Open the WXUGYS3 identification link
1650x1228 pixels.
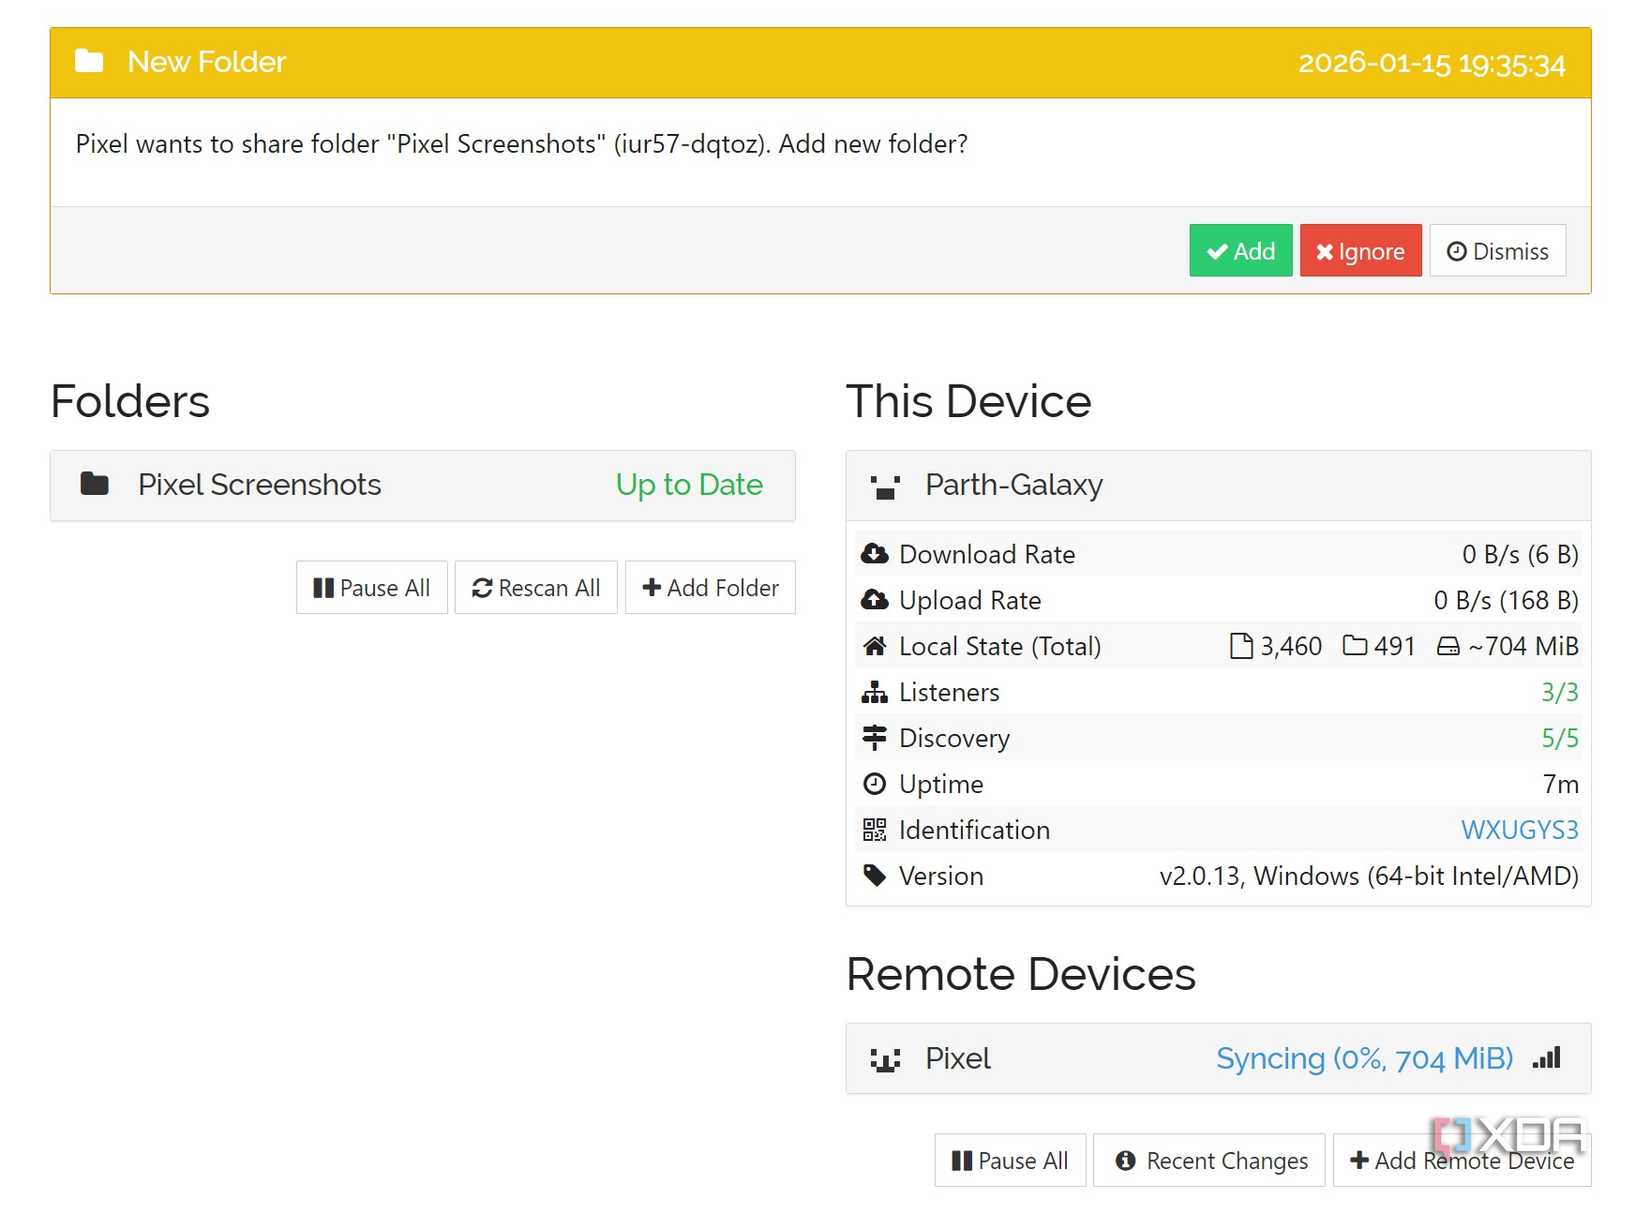click(x=1518, y=830)
